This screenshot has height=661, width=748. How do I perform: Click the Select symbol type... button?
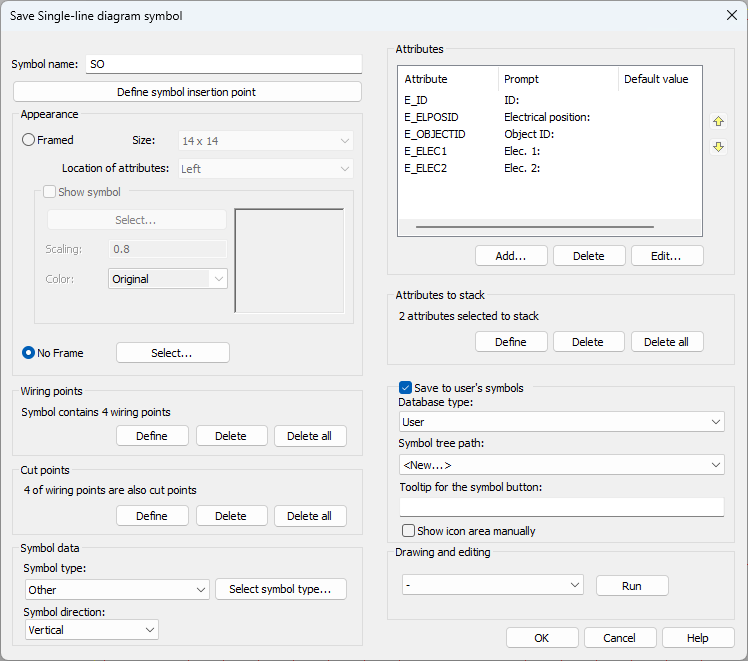280,589
